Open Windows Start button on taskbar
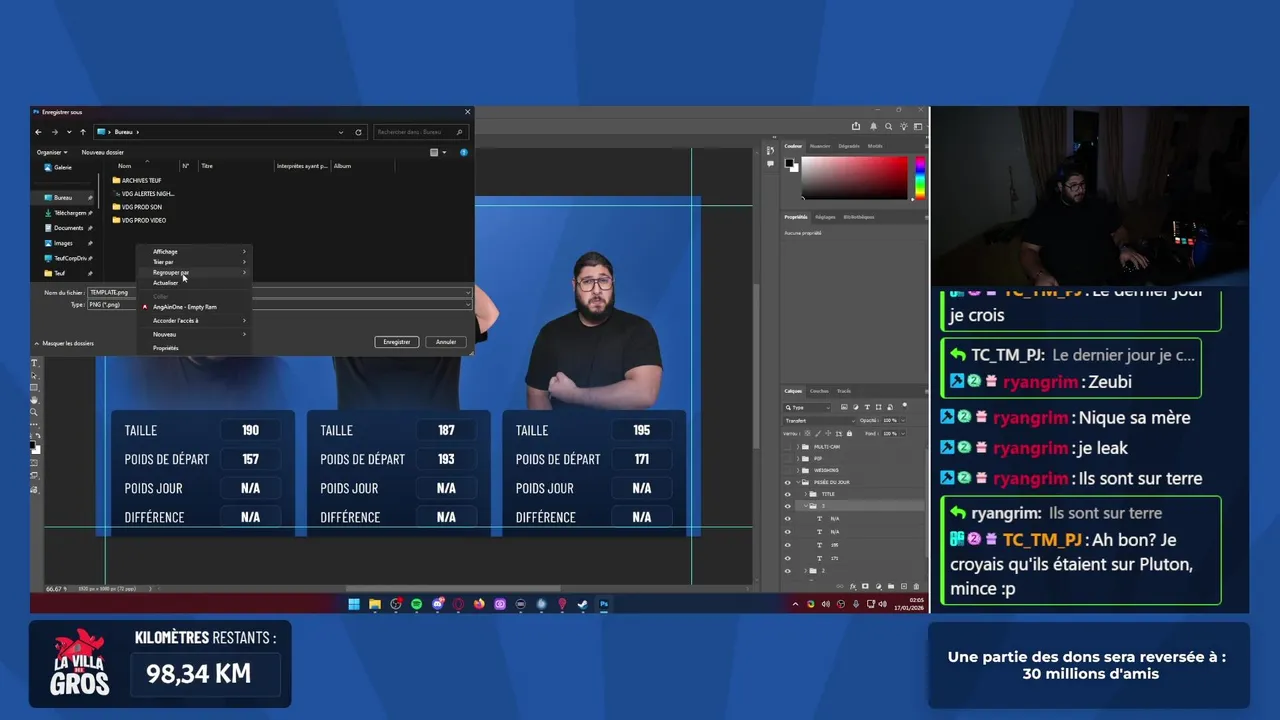Viewport: 1280px width, 720px height. [x=354, y=604]
